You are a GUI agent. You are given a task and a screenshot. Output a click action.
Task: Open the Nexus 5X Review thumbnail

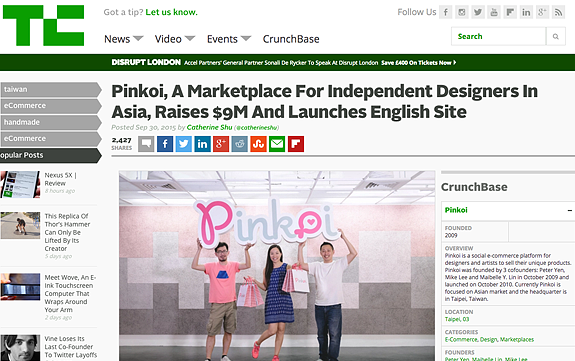[20, 185]
